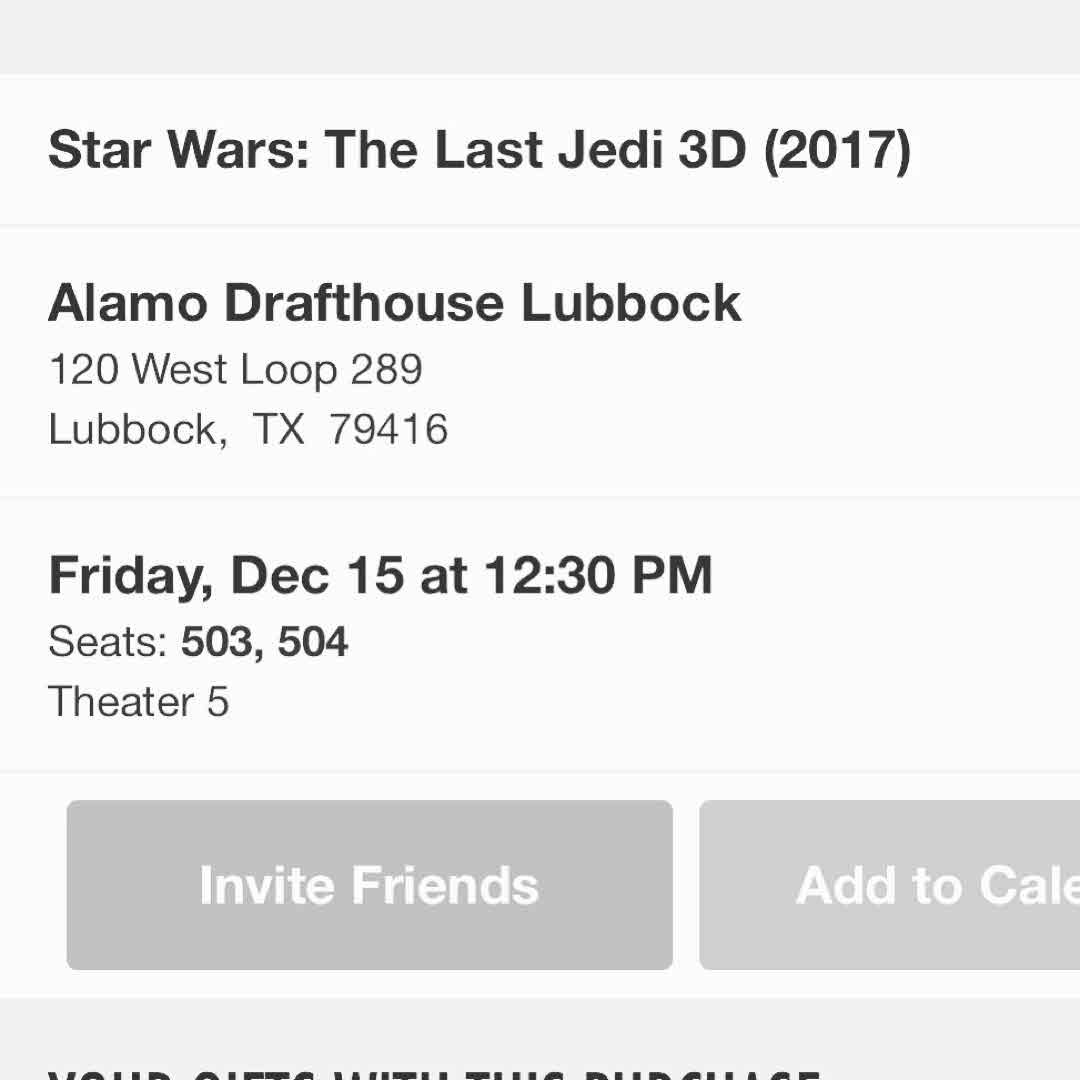Tap the 3D label in the movie title

point(712,150)
